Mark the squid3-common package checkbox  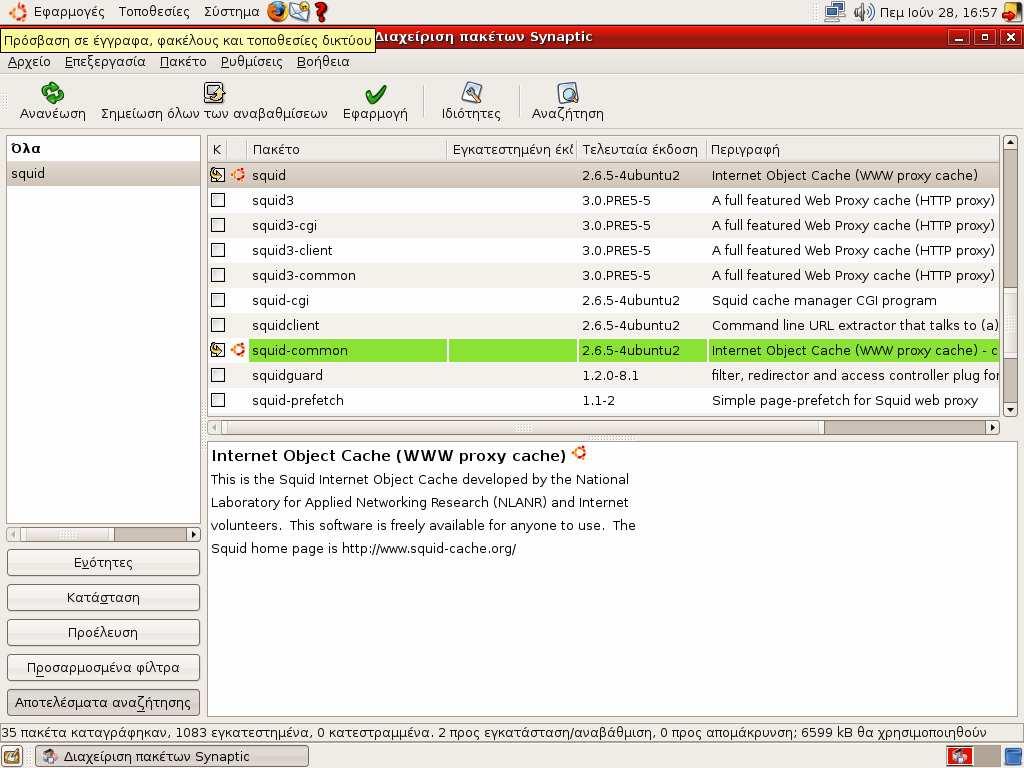click(x=218, y=275)
